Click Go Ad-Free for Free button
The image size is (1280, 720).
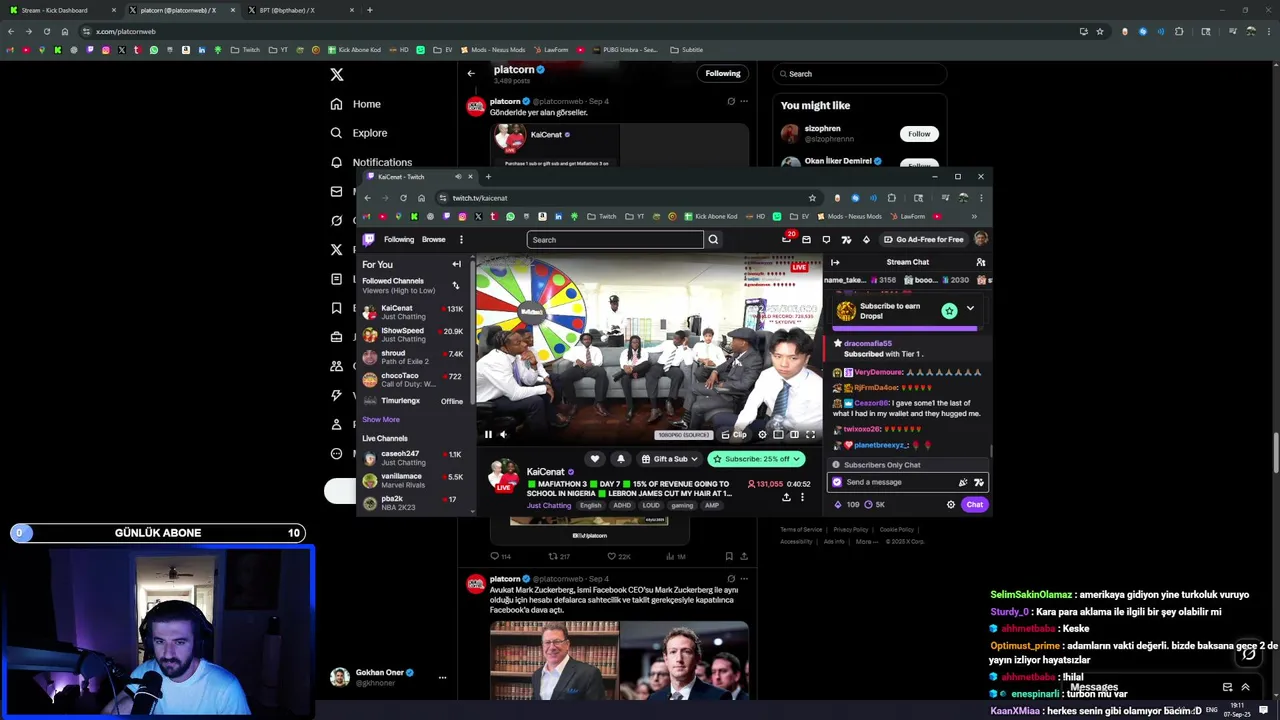[x=923, y=240]
